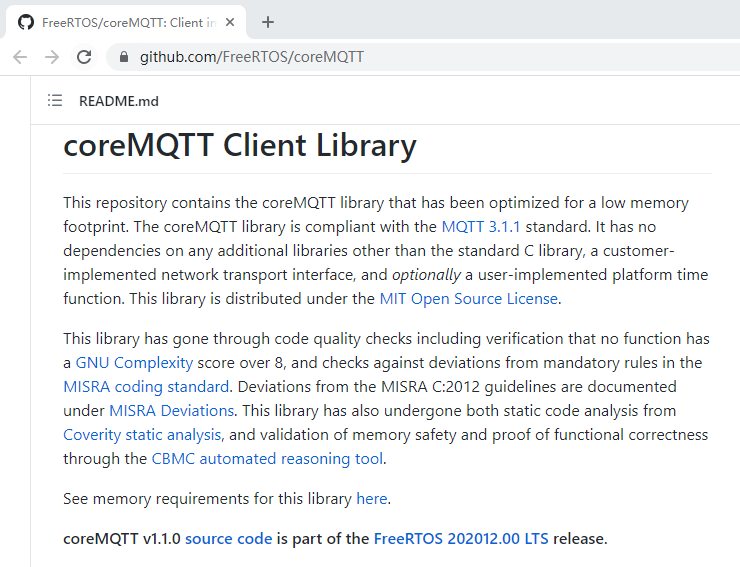Image resolution: width=740 pixels, height=567 pixels.
Task: Reload the page with refresh icon
Action: coord(84,57)
